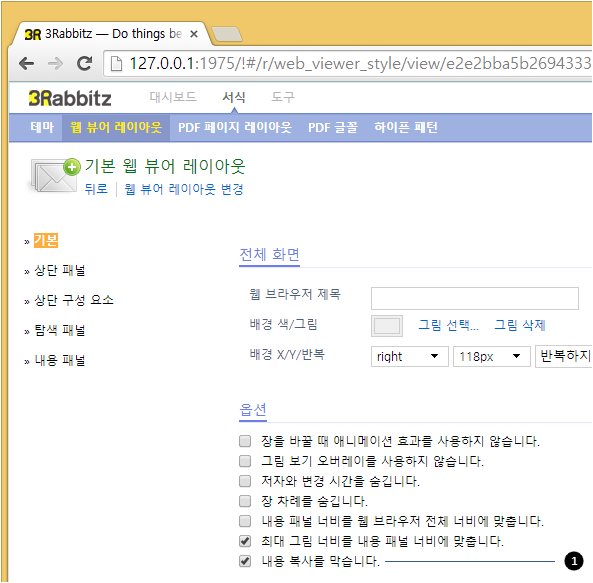Reload the page with refresh icon
Image resolution: width=593 pixels, height=583 pixels.
pyautogui.click(x=85, y=64)
